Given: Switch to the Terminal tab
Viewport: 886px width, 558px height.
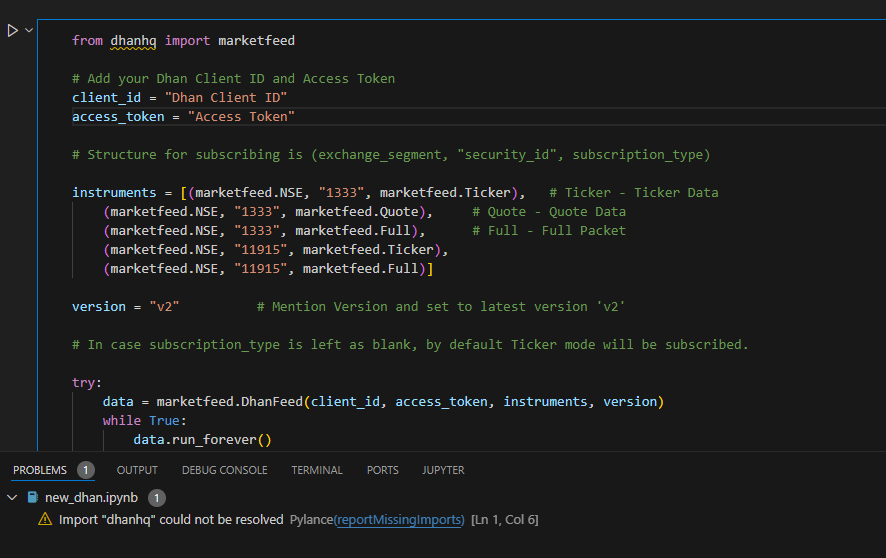Looking at the screenshot, I should click(316, 470).
